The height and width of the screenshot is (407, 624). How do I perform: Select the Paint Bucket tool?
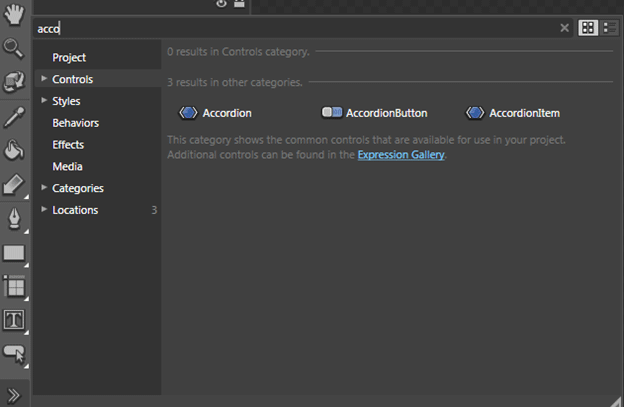(x=14, y=150)
